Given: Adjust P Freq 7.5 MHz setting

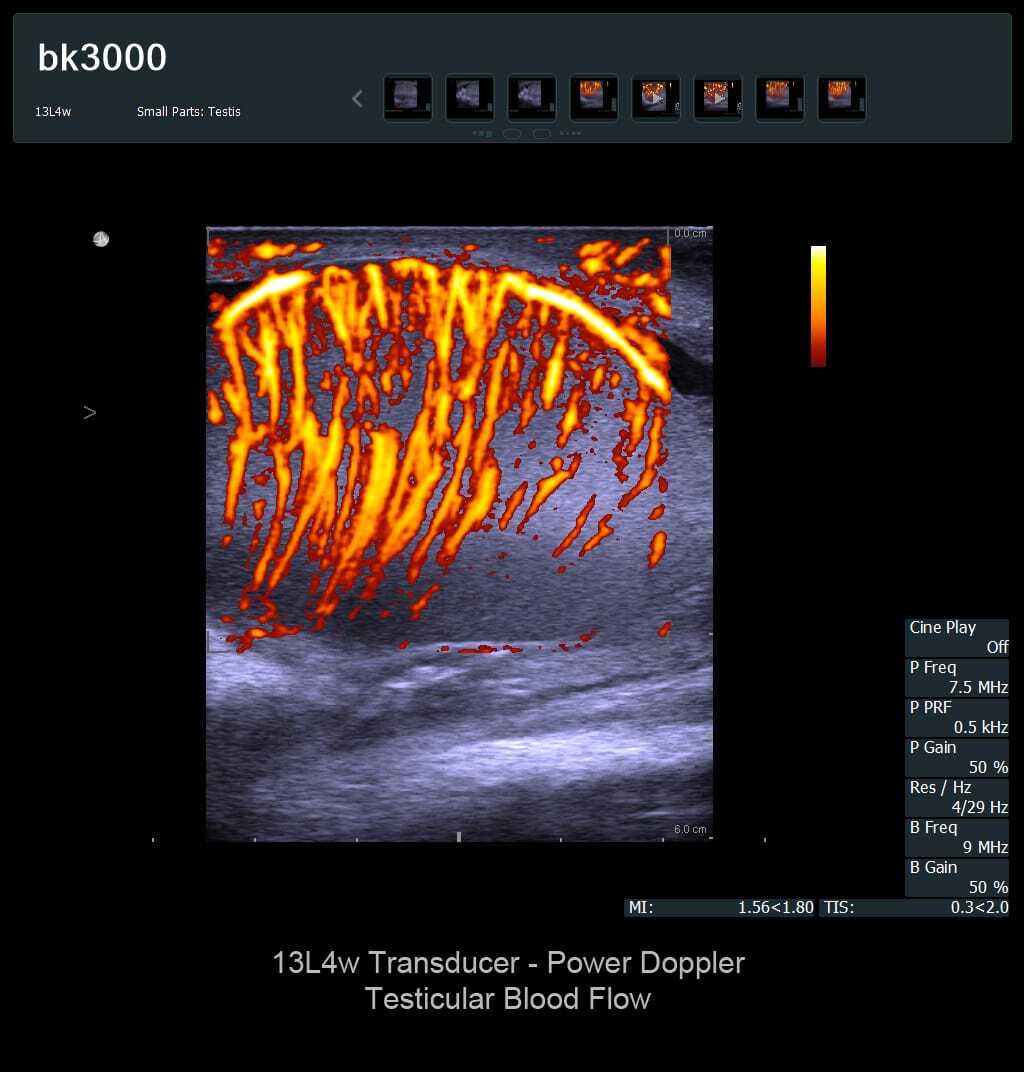Looking at the screenshot, I should click(957, 677).
